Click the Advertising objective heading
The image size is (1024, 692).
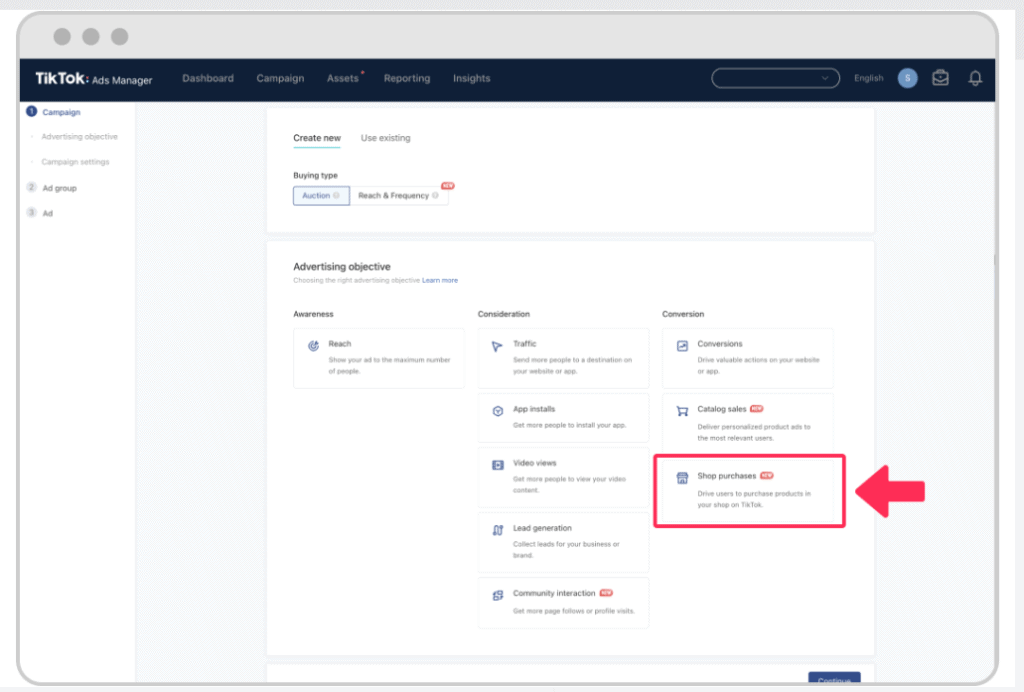(x=342, y=266)
